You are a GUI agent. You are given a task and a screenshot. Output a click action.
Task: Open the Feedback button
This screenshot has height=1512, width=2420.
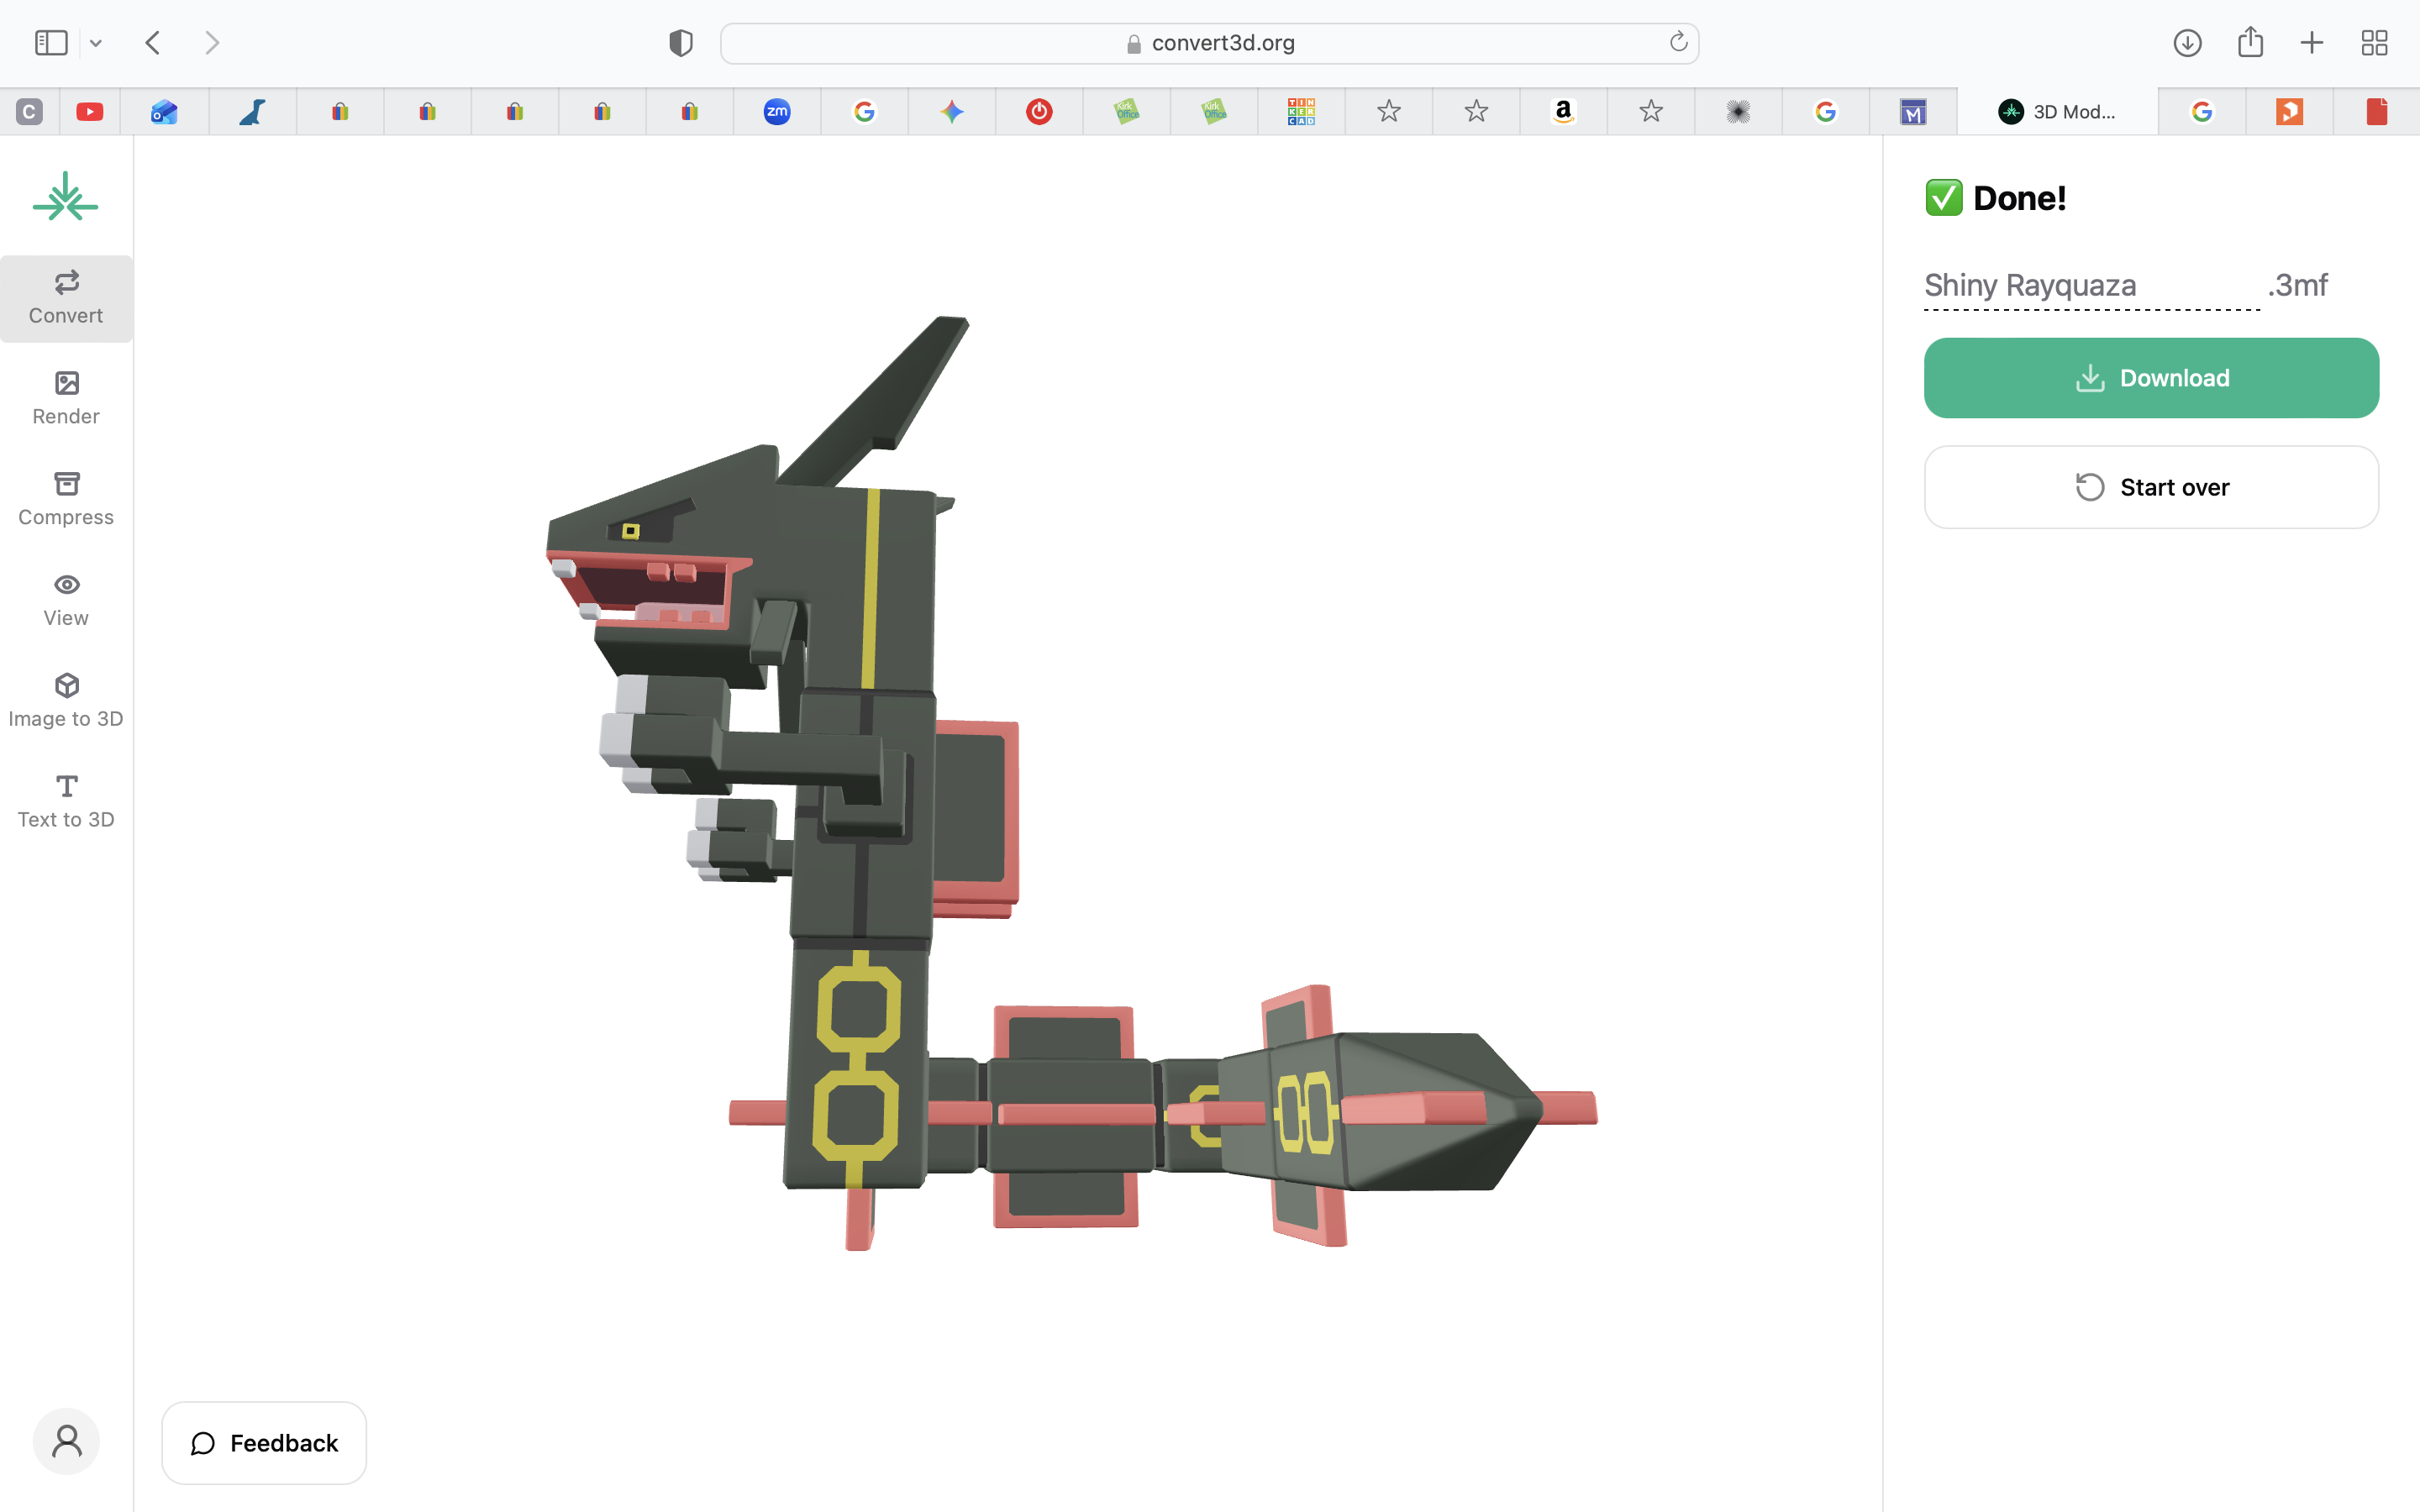point(264,1443)
